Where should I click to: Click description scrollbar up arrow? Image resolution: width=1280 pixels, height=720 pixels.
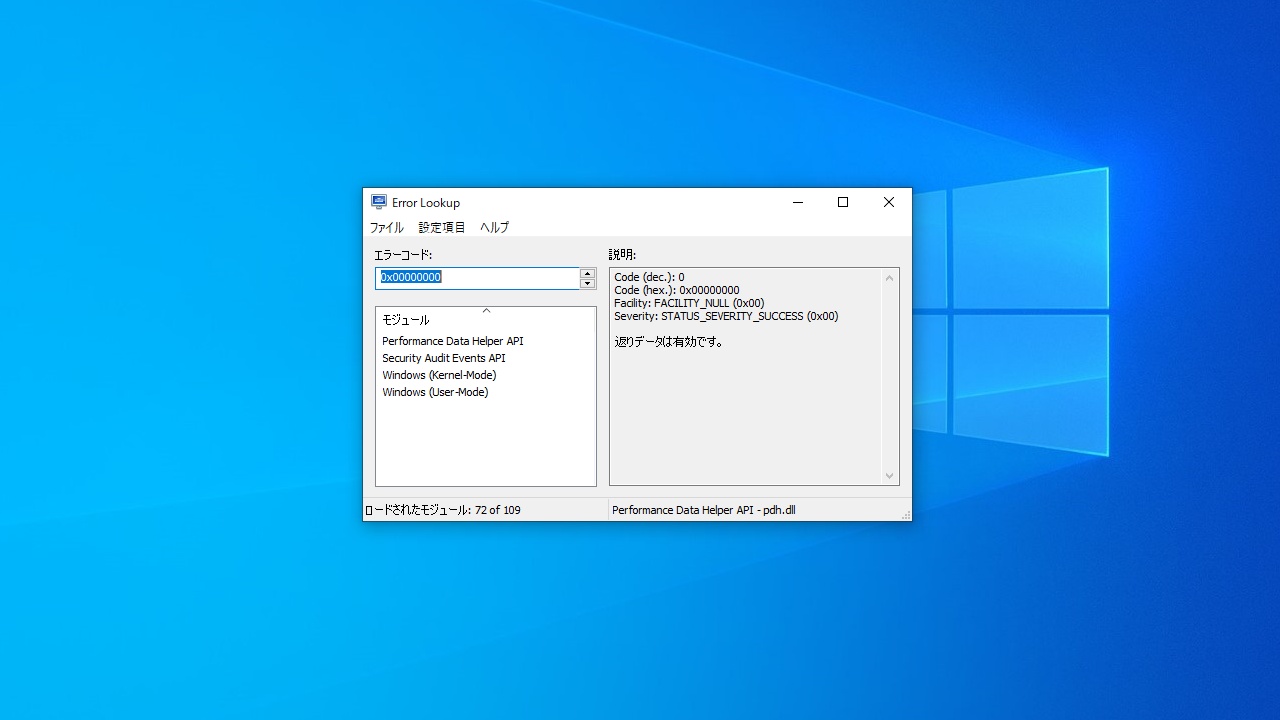[889, 278]
